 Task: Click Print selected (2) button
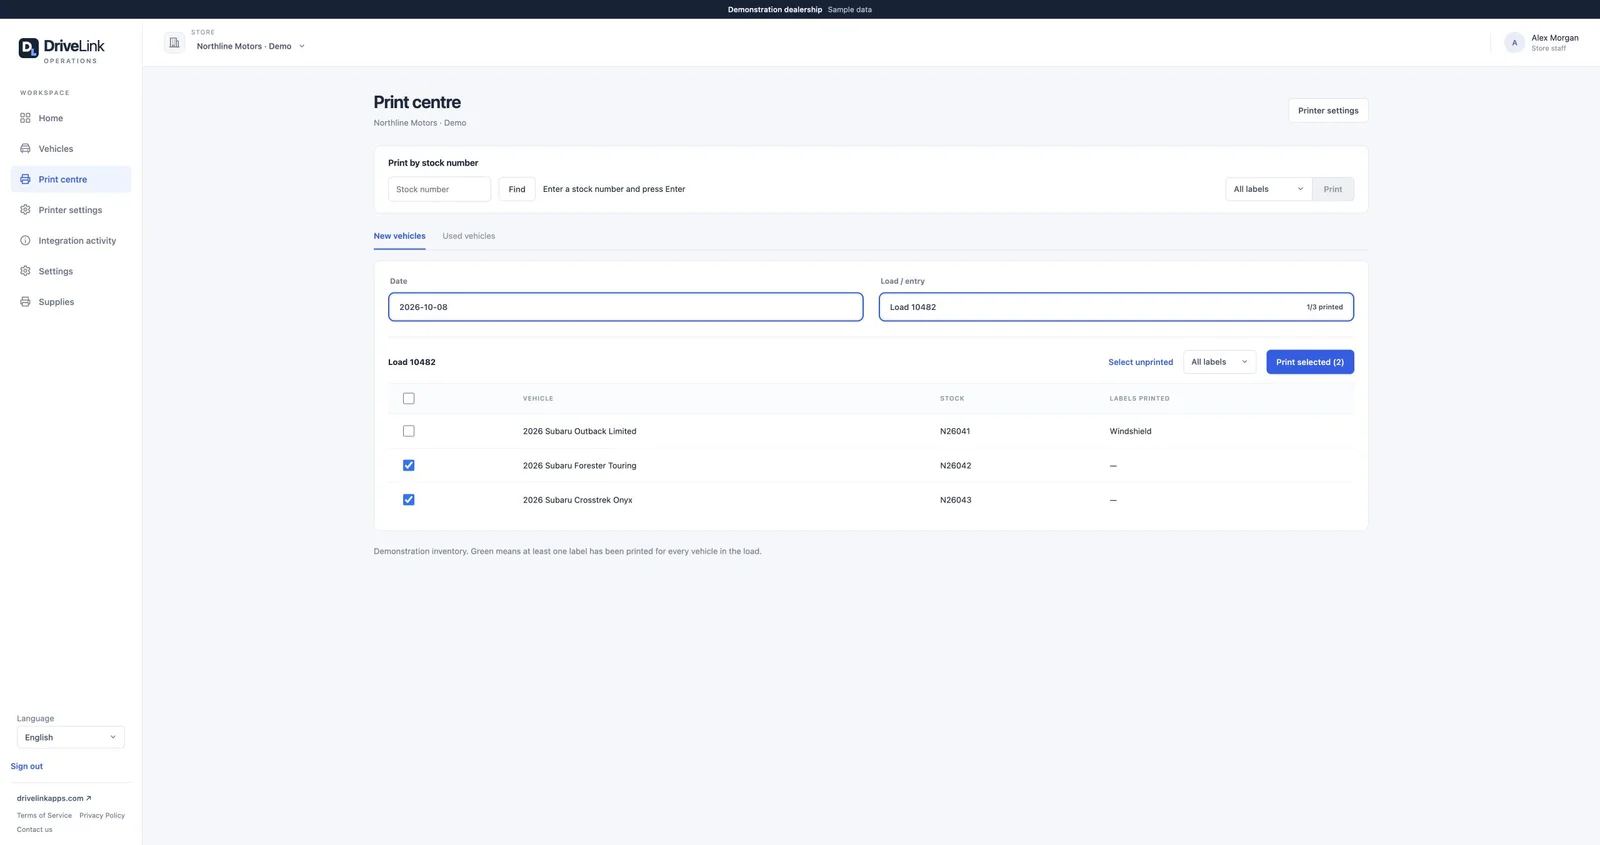[1310, 362]
